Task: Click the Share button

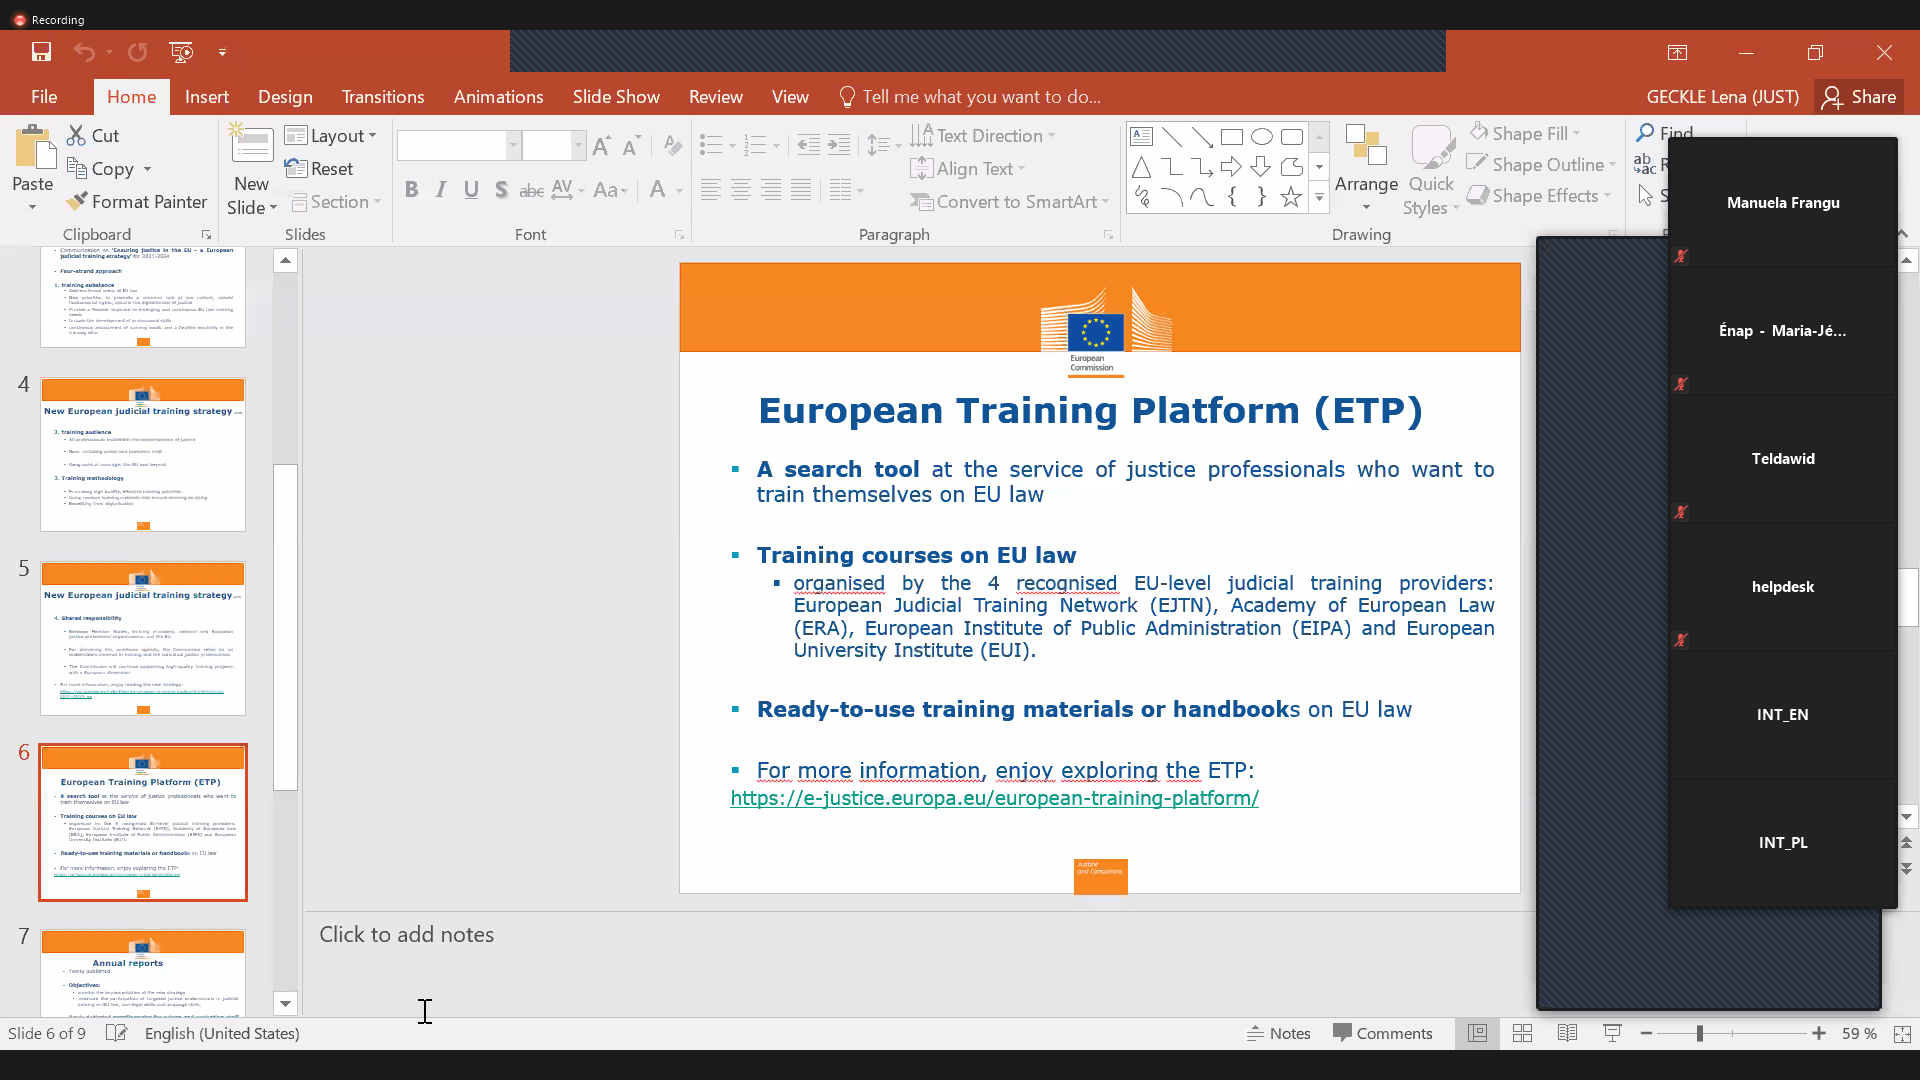Action: point(1859,97)
